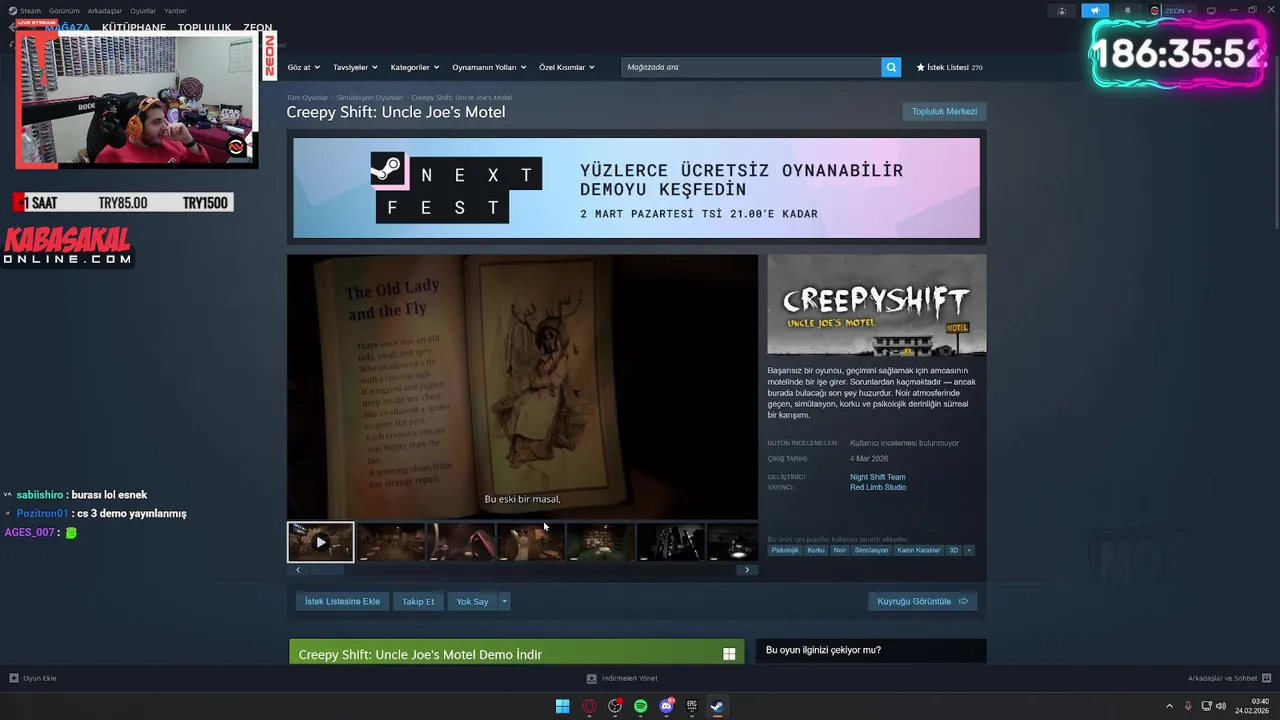Image resolution: width=1280 pixels, height=720 pixels.
Task: Open the Steam menu
Action: pyautogui.click(x=30, y=10)
